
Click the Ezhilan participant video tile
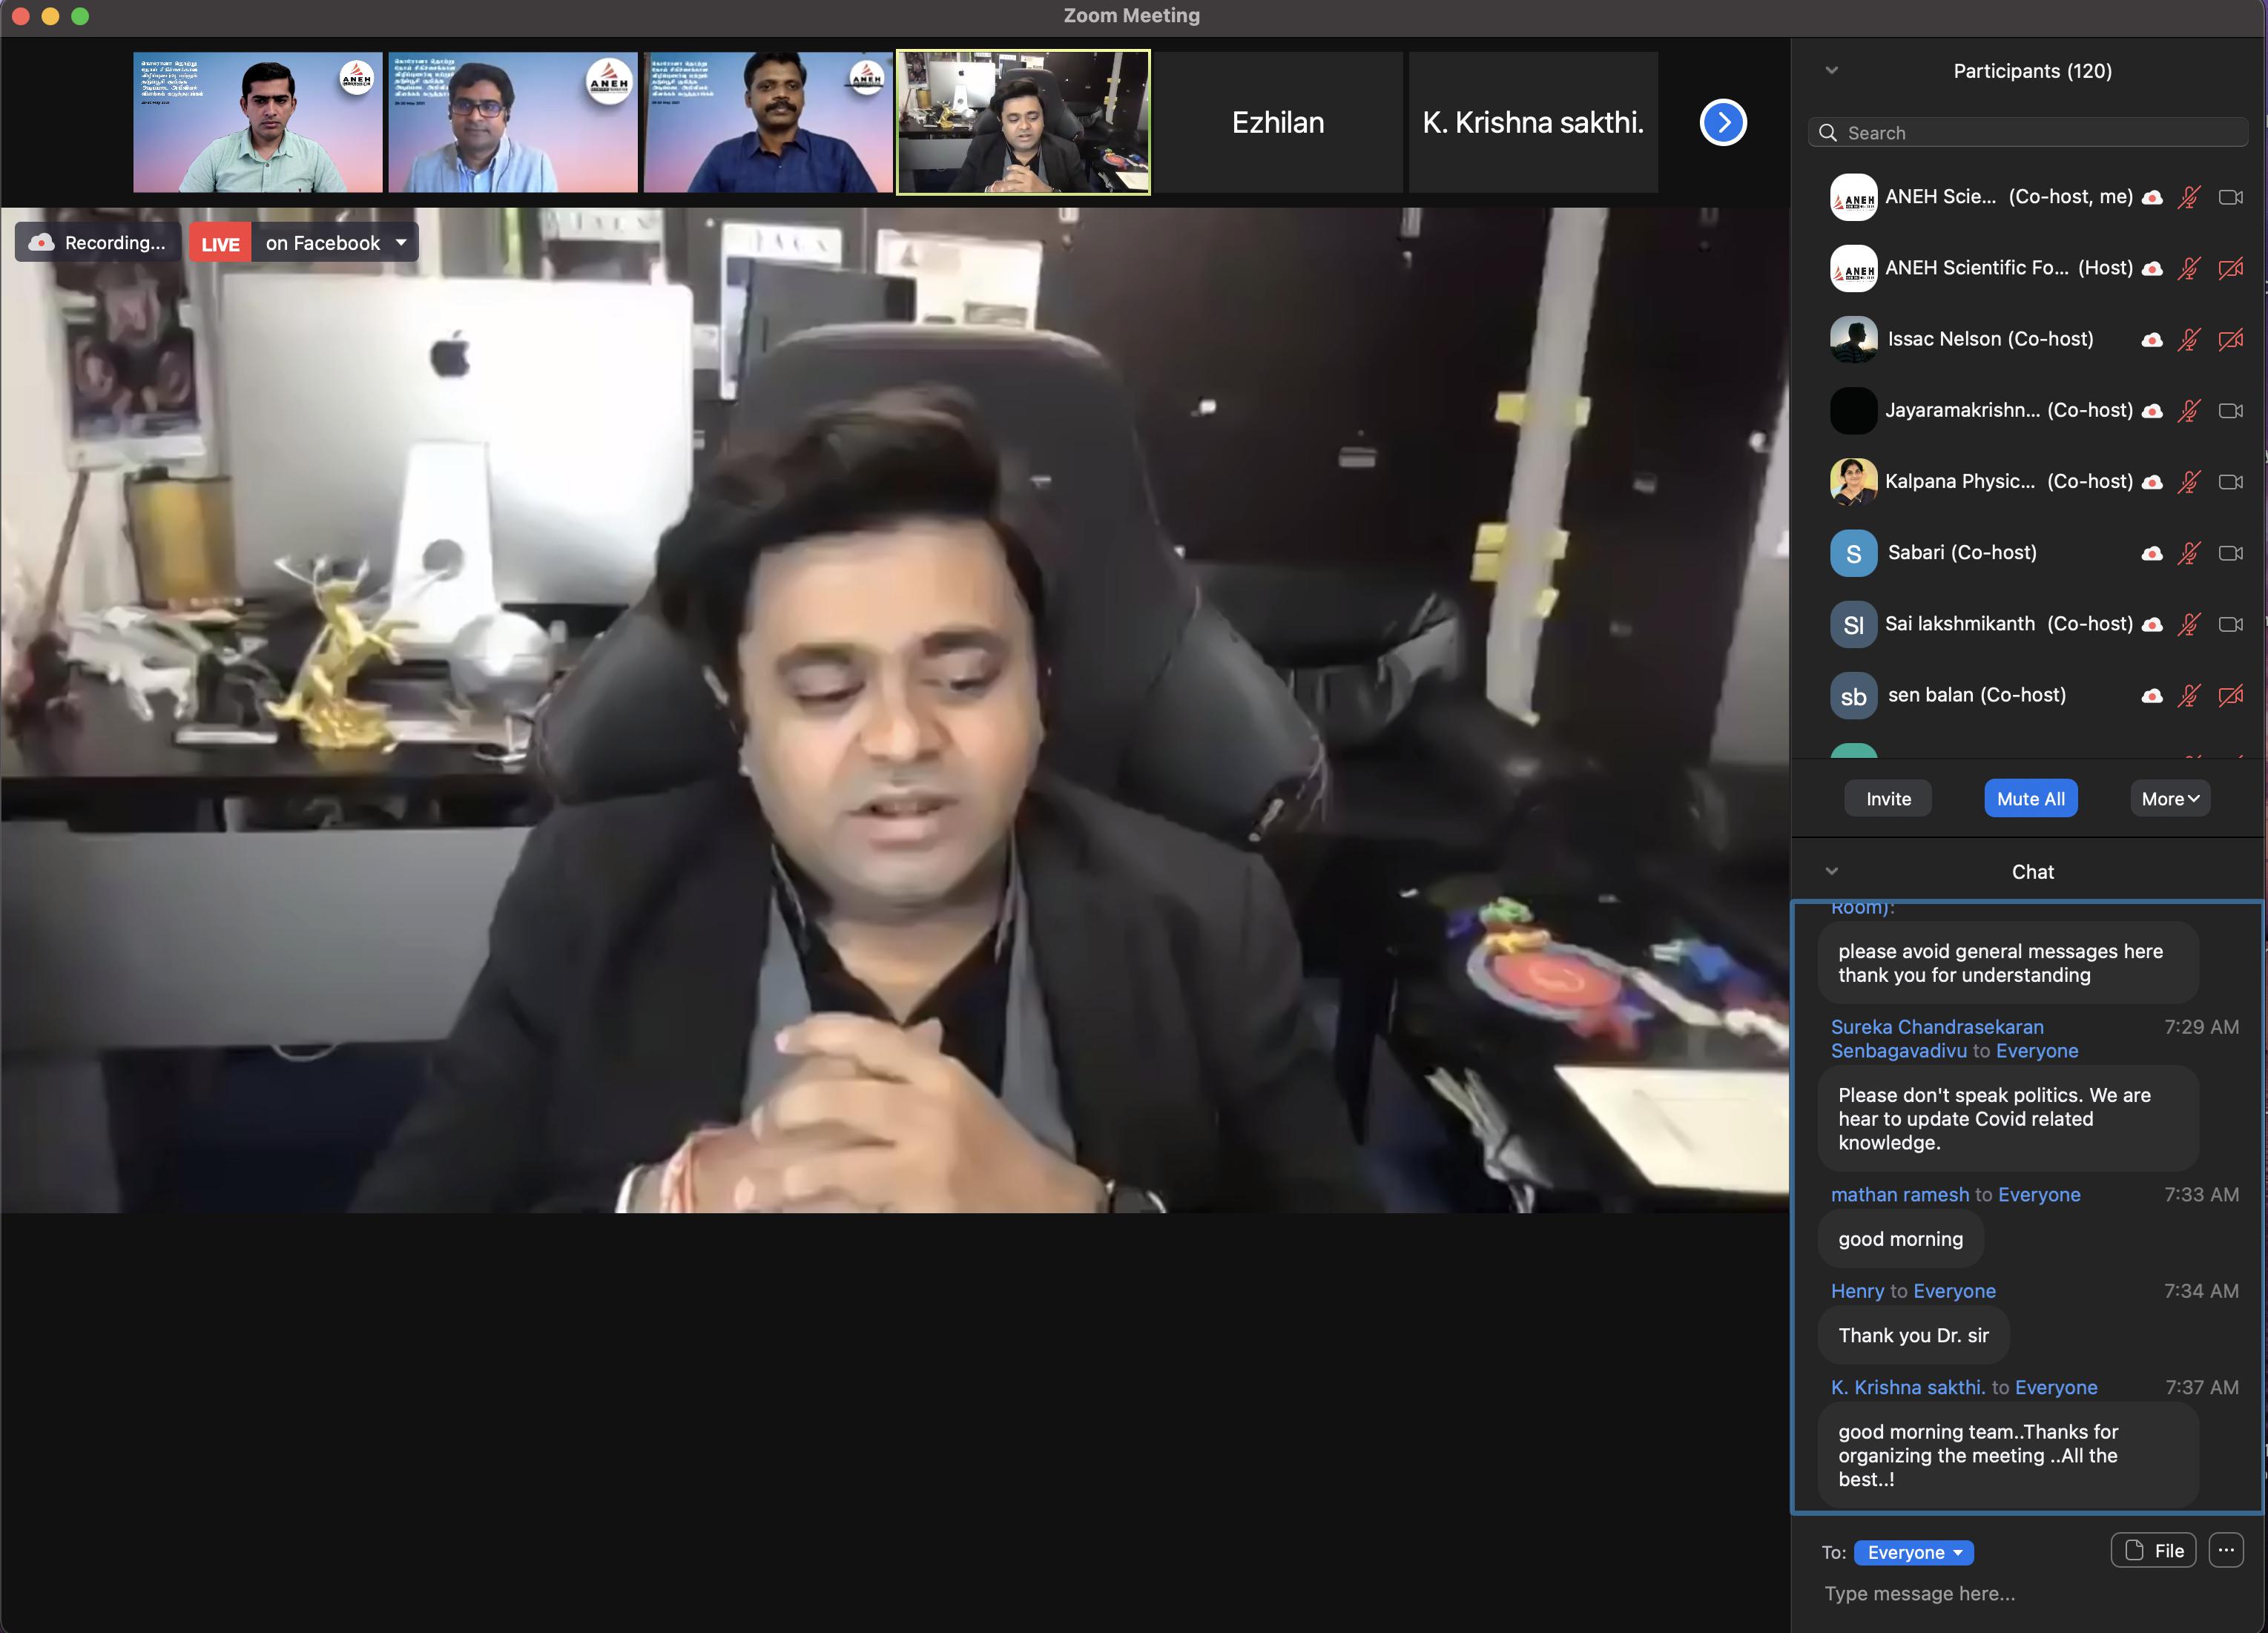[x=1278, y=122]
